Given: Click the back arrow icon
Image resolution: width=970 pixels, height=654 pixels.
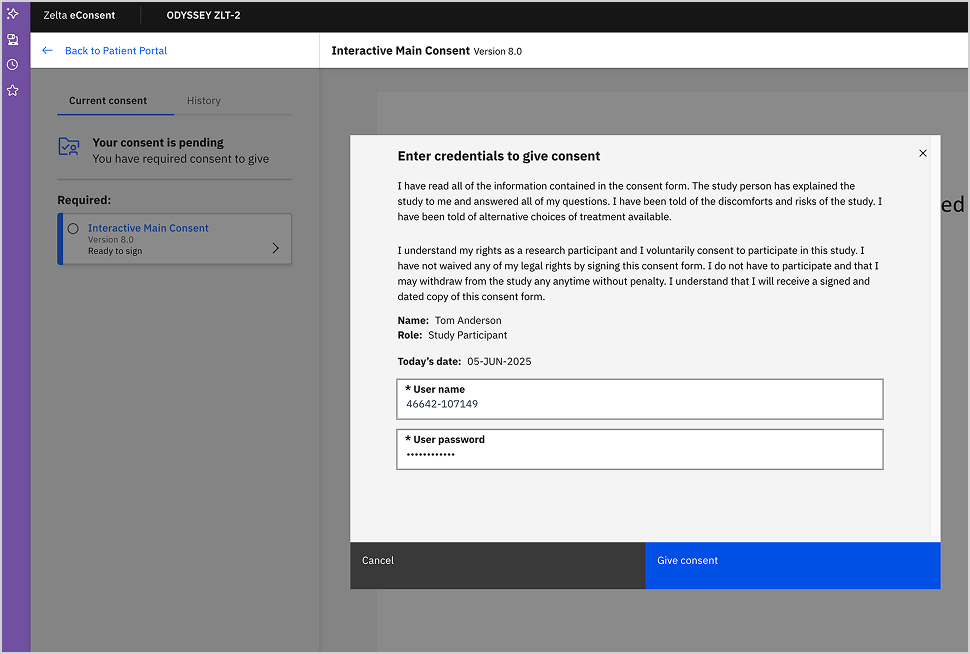Looking at the screenshot, I should (x=47, y=51).
